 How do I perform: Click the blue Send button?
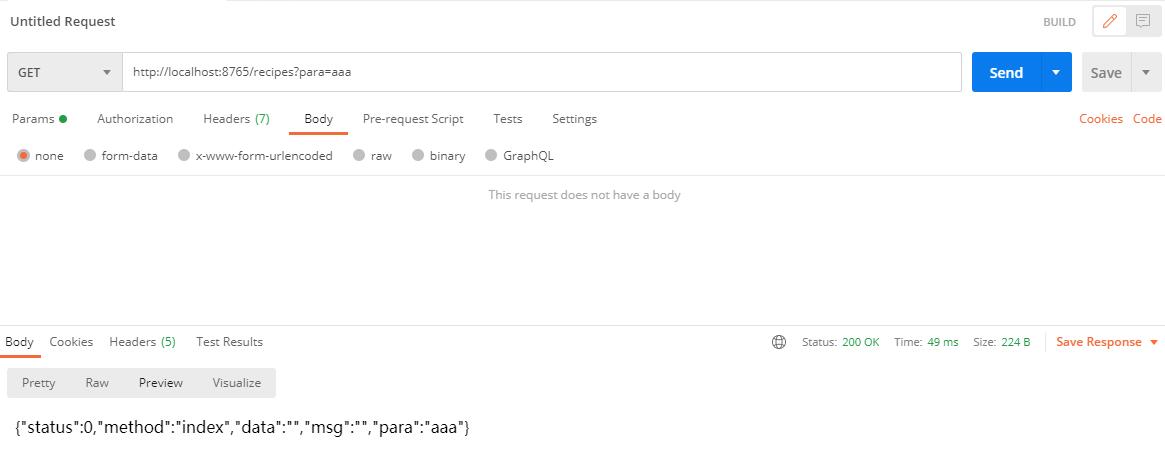point(1006,72)
